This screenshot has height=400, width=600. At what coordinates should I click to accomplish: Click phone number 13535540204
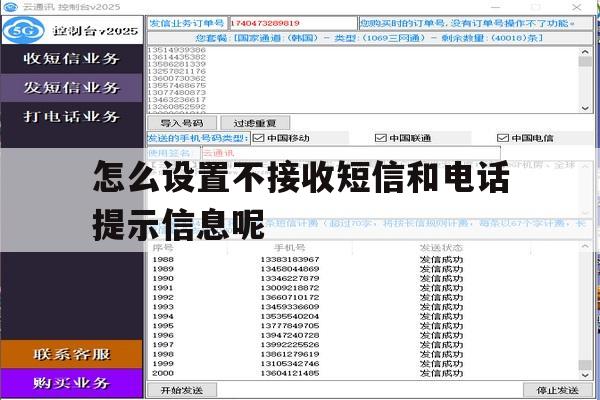coord(290,316)
